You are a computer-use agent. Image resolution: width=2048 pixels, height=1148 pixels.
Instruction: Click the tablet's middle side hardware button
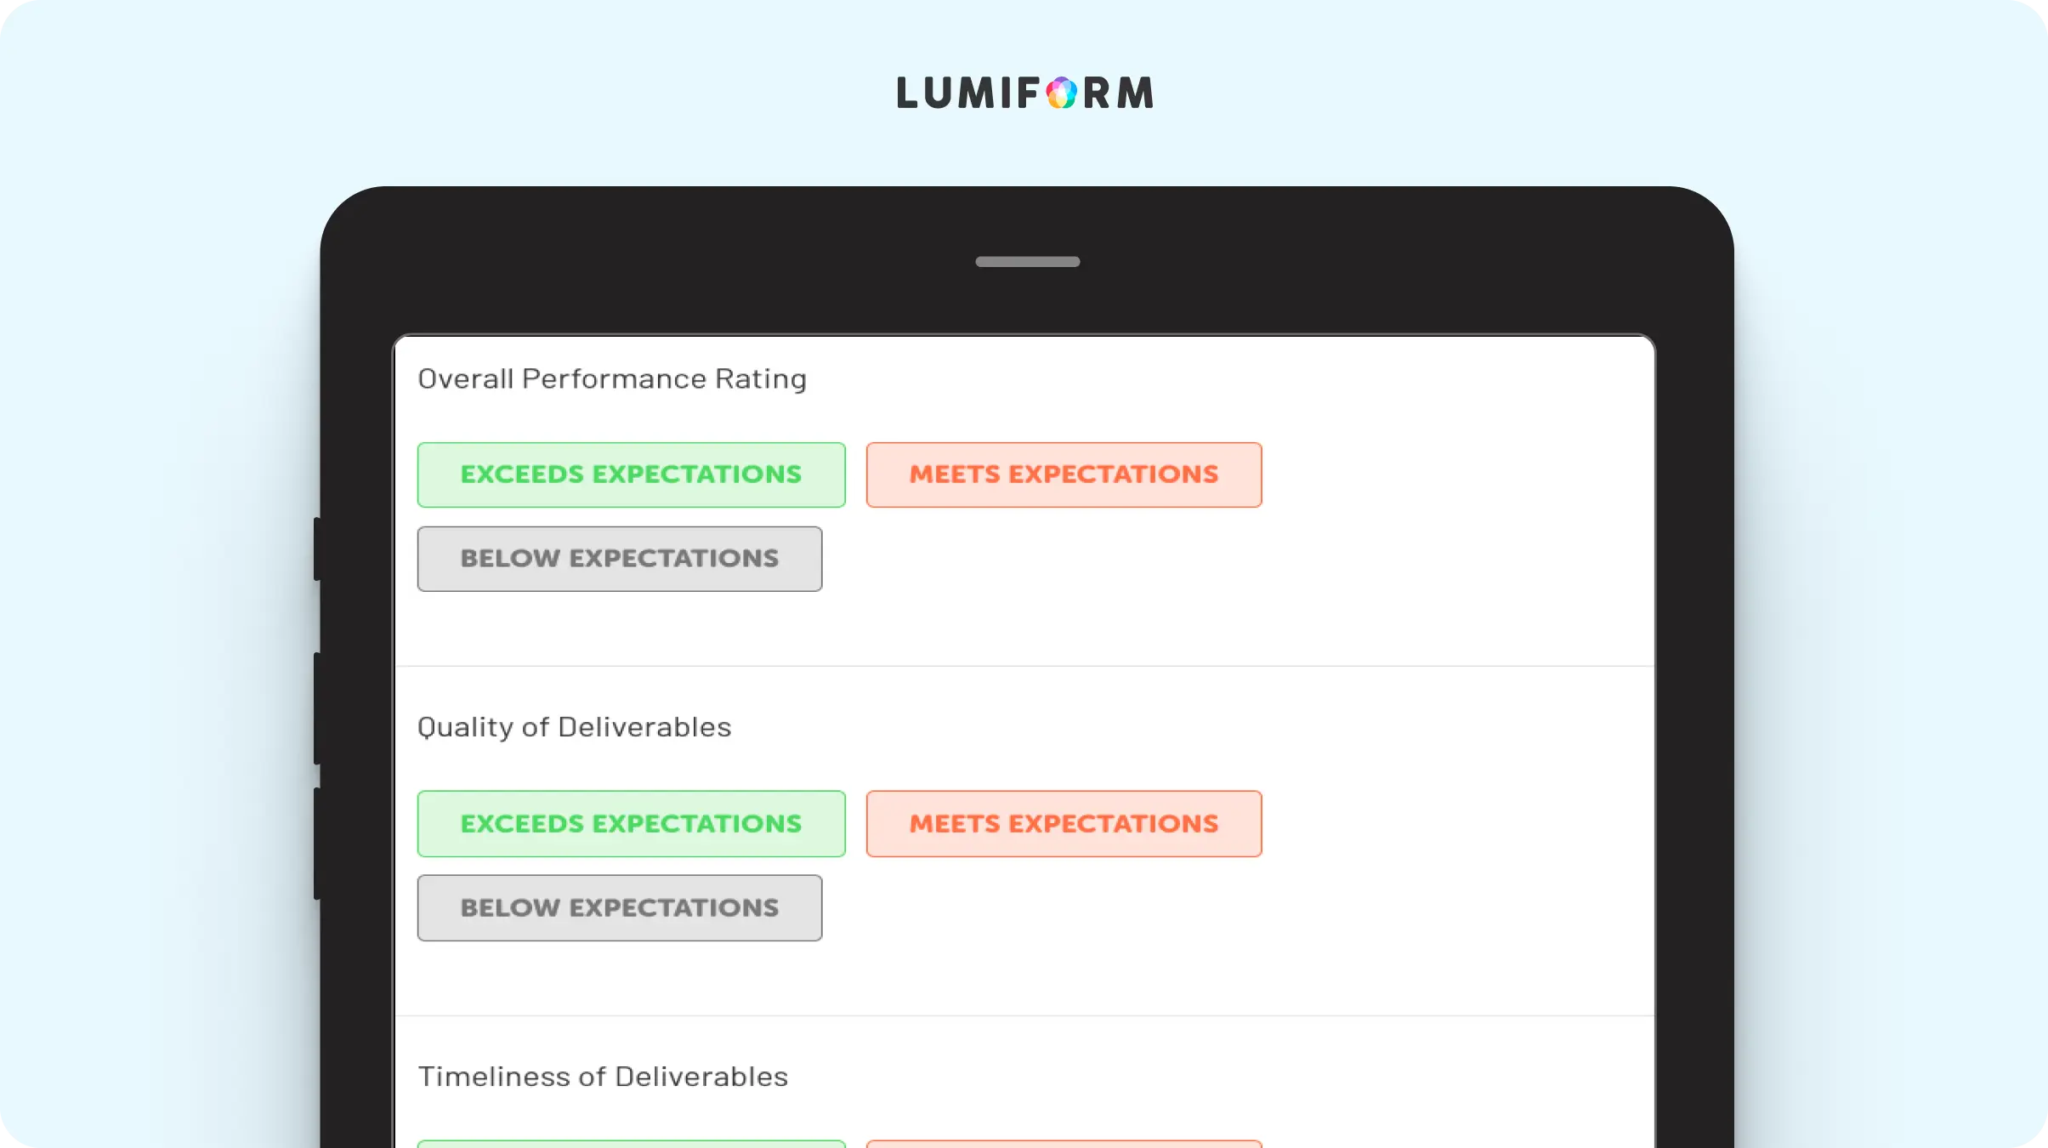tap(317, 708)
